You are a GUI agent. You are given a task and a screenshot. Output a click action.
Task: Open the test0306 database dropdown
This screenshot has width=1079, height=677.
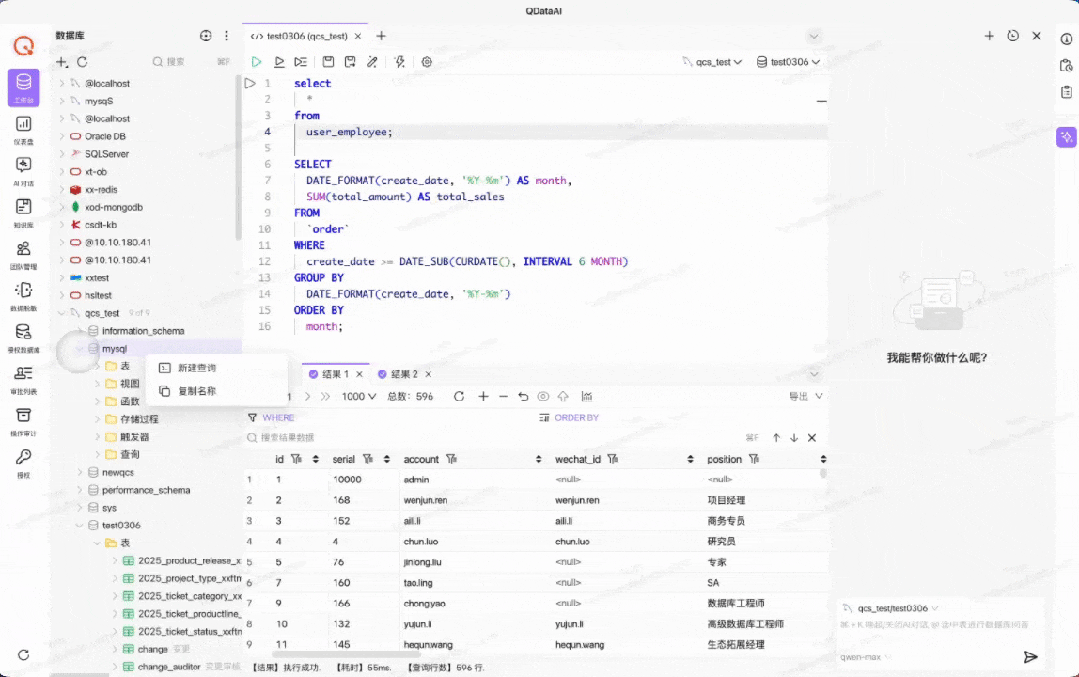(788, 62)
